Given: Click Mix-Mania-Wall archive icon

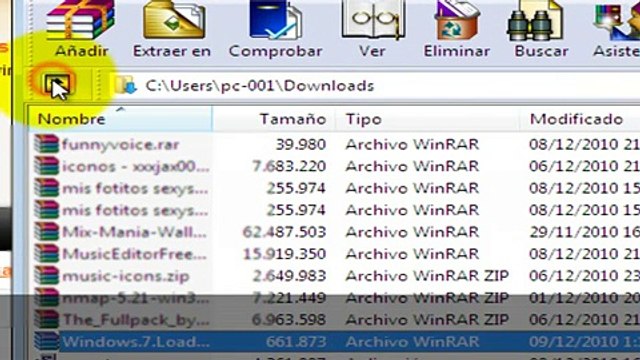Looking at the screenshot, I should pyautogui.click(x=46, y=232).
